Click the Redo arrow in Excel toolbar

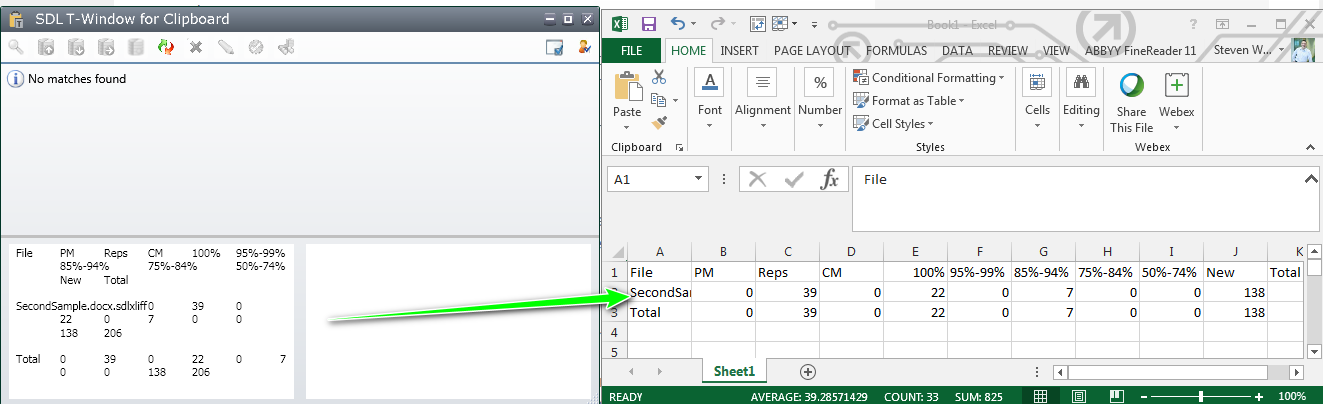click(717, 23)
